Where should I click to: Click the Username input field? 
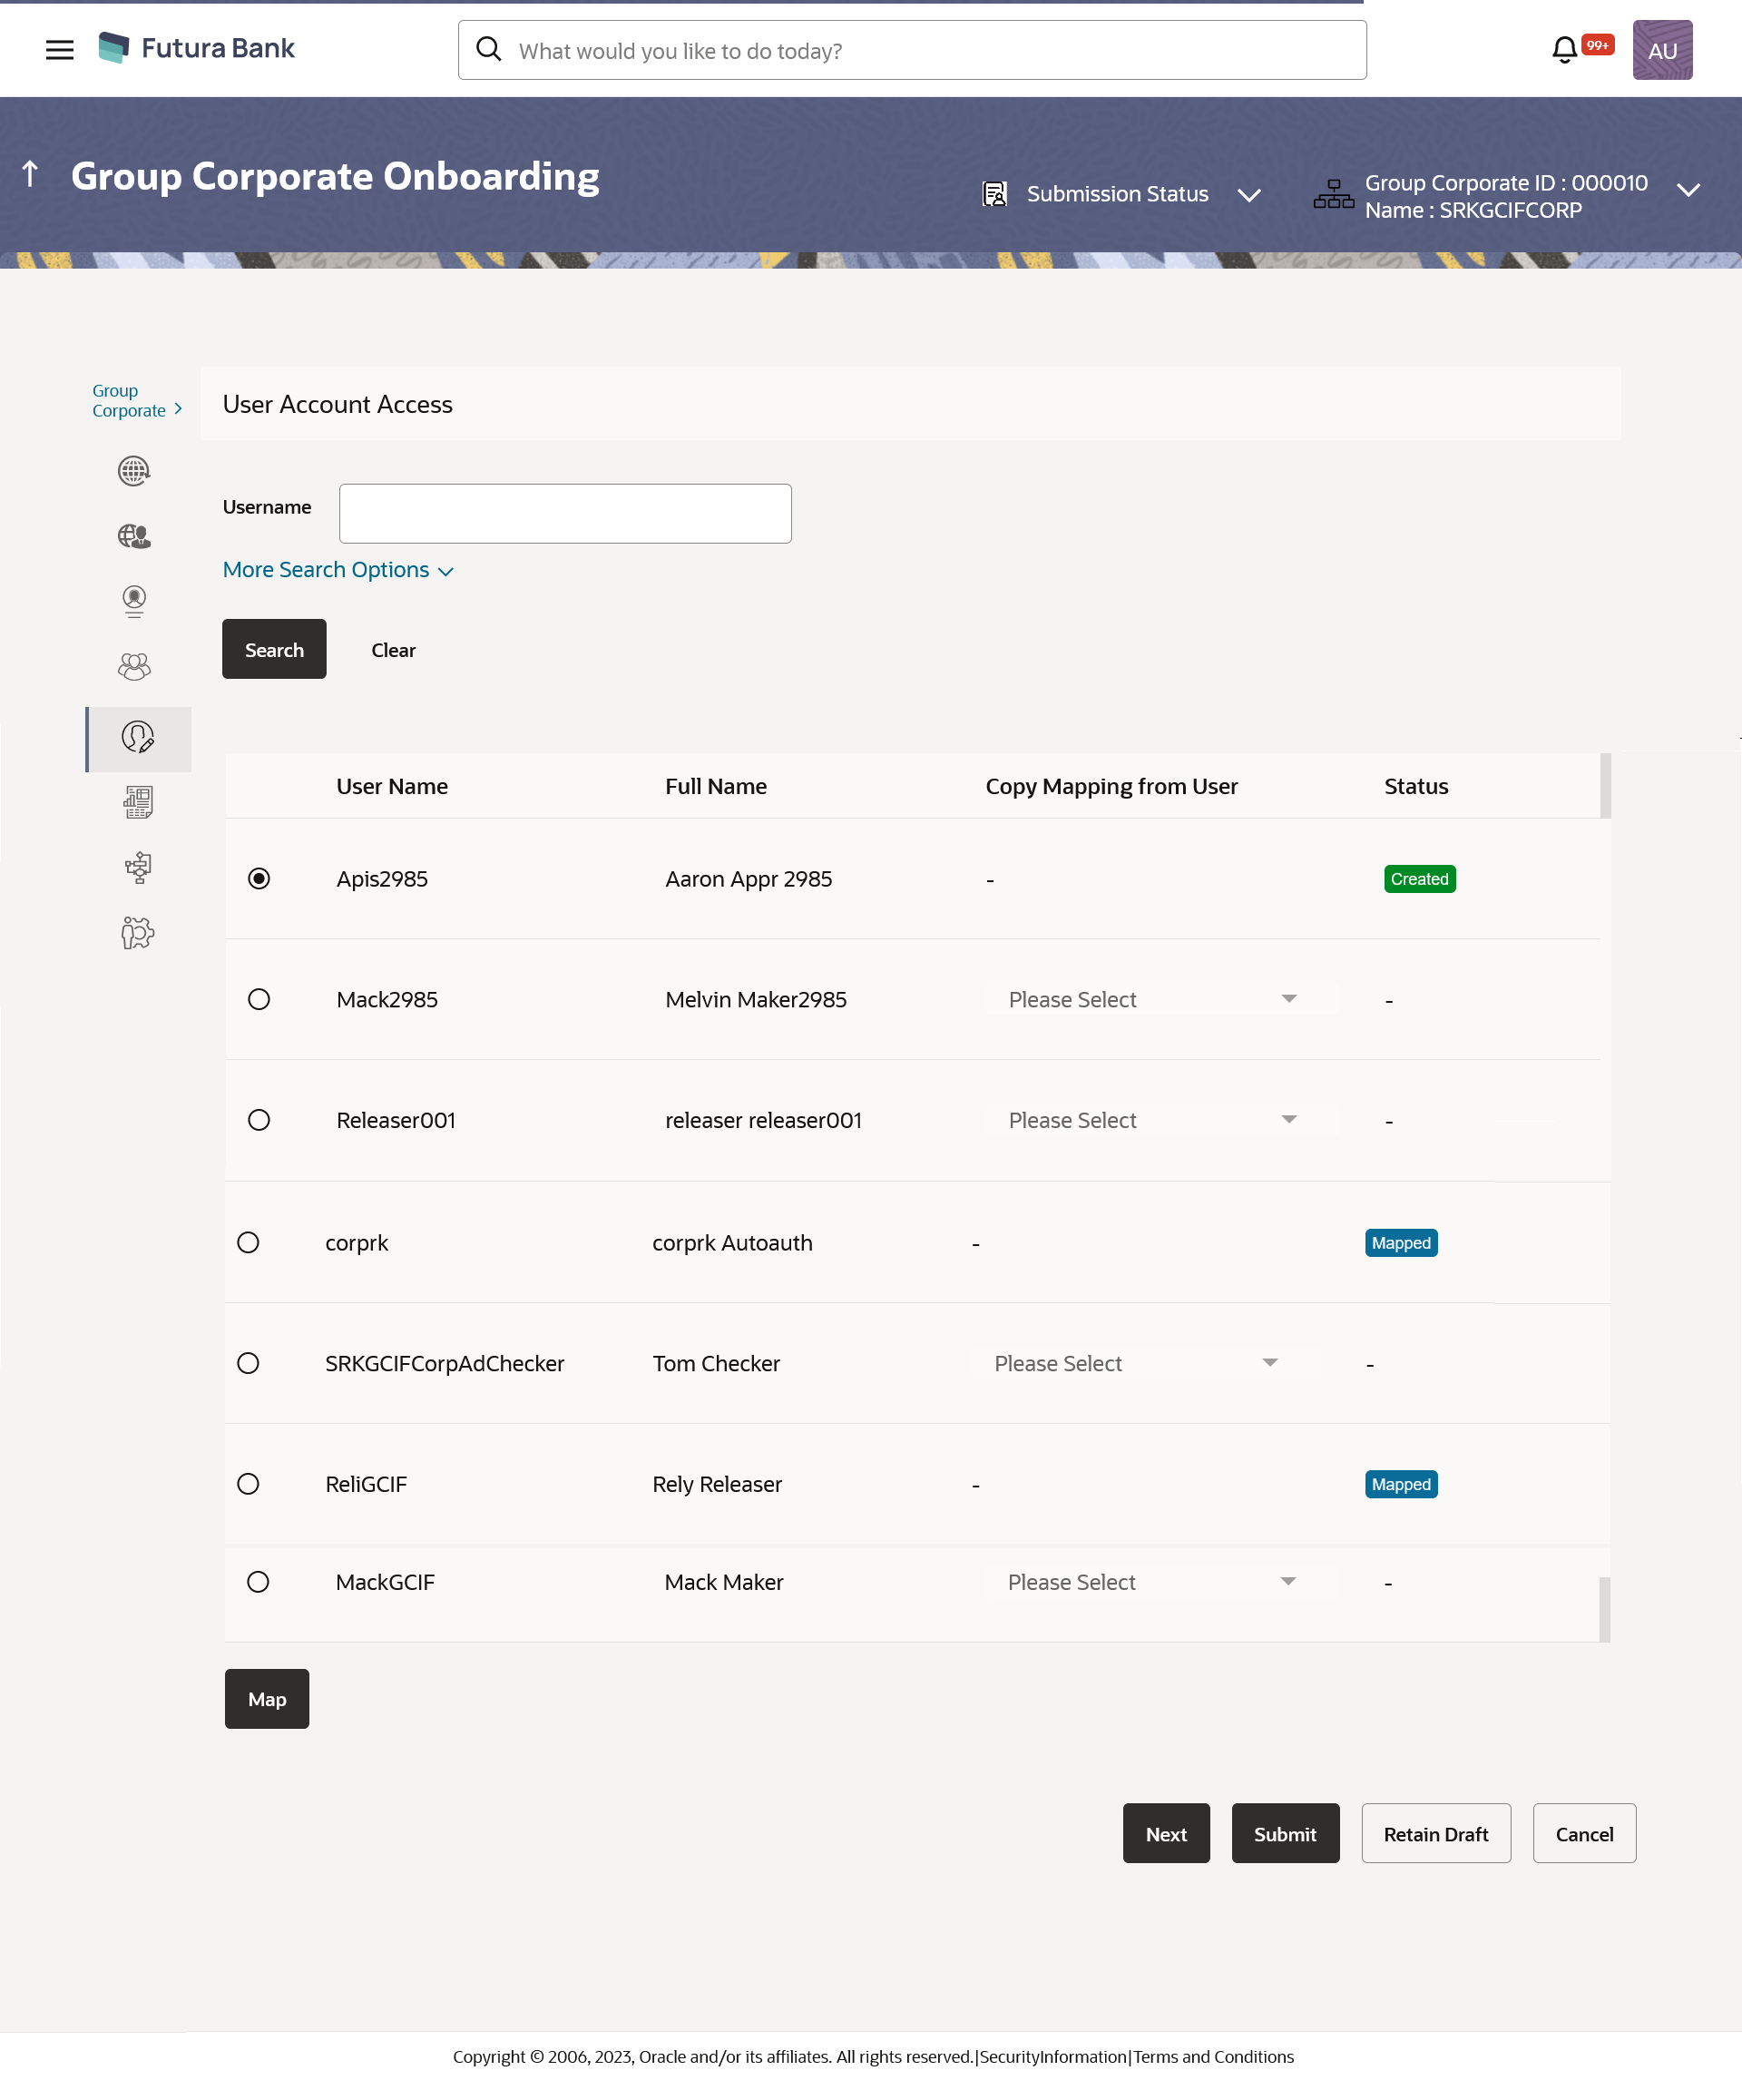(565, 514)
